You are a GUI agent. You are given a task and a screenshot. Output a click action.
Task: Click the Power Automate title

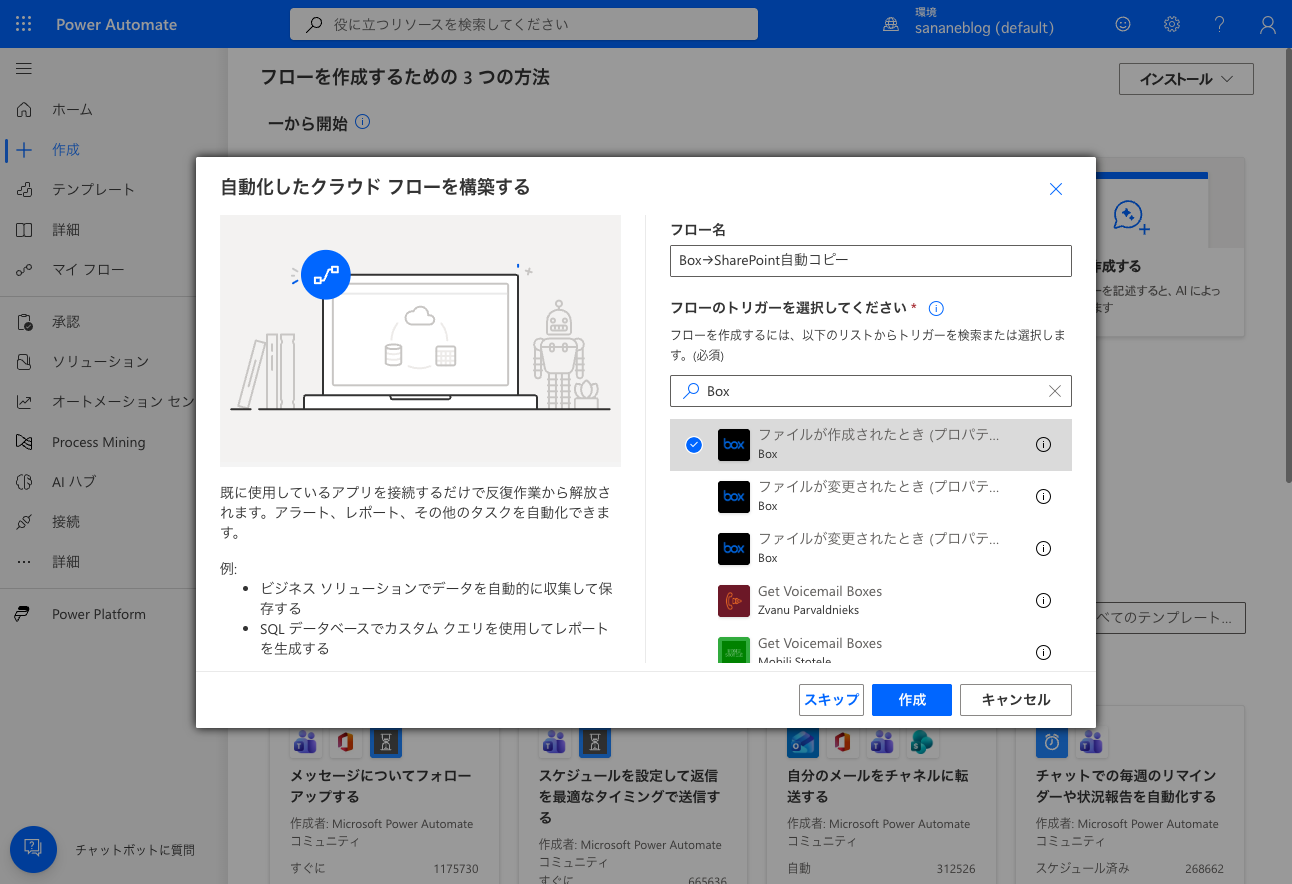click(x=116, y=25)
